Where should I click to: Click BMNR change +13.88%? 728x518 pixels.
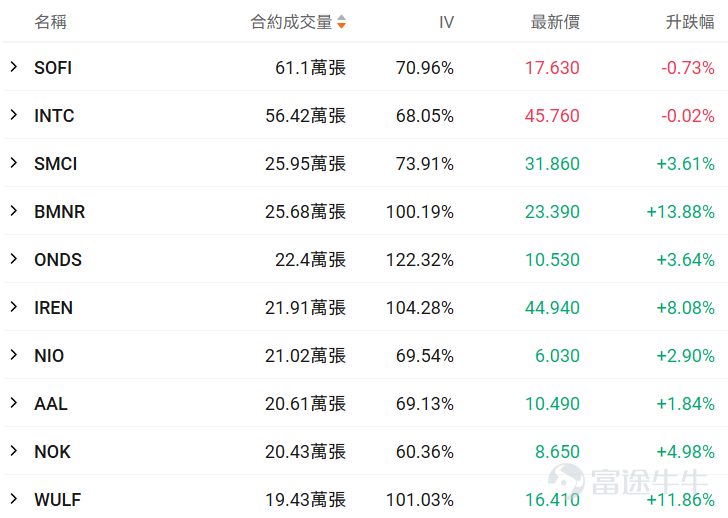(x=681, y=212)
